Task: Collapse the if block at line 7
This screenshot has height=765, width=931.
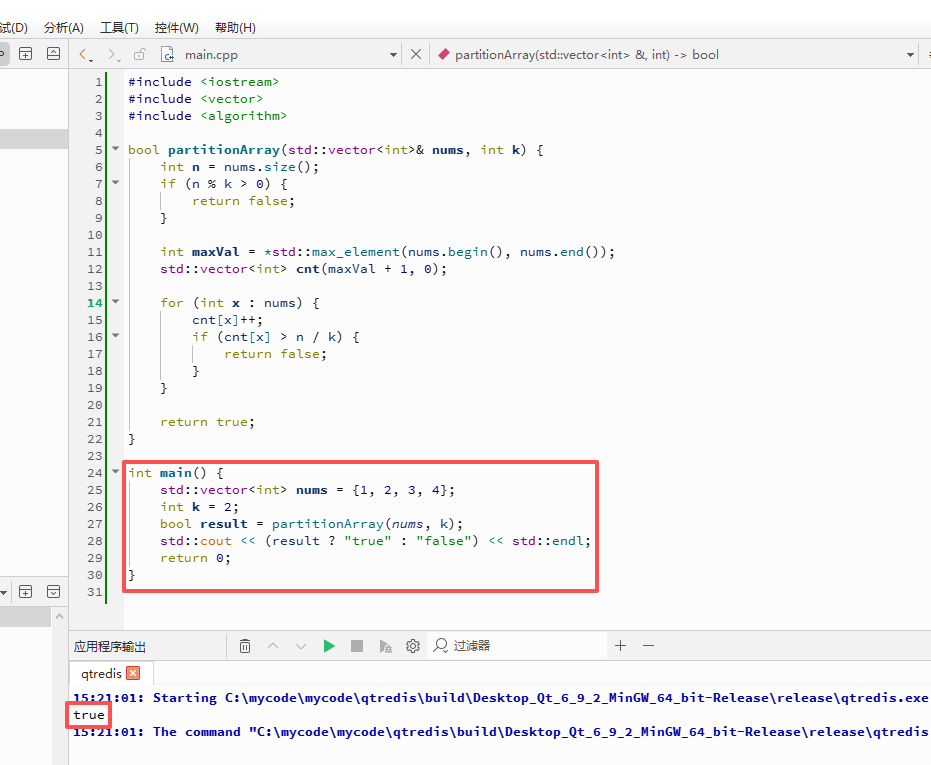Action: point(116,183)
